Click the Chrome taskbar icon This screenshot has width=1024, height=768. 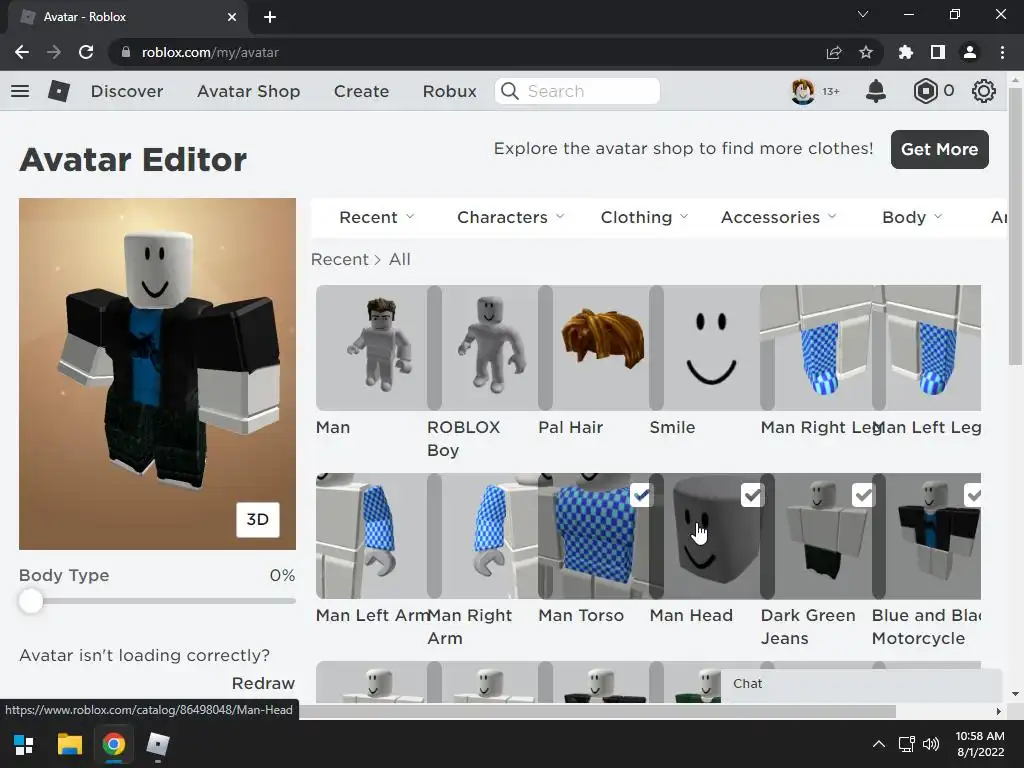(x=114, y=744)
